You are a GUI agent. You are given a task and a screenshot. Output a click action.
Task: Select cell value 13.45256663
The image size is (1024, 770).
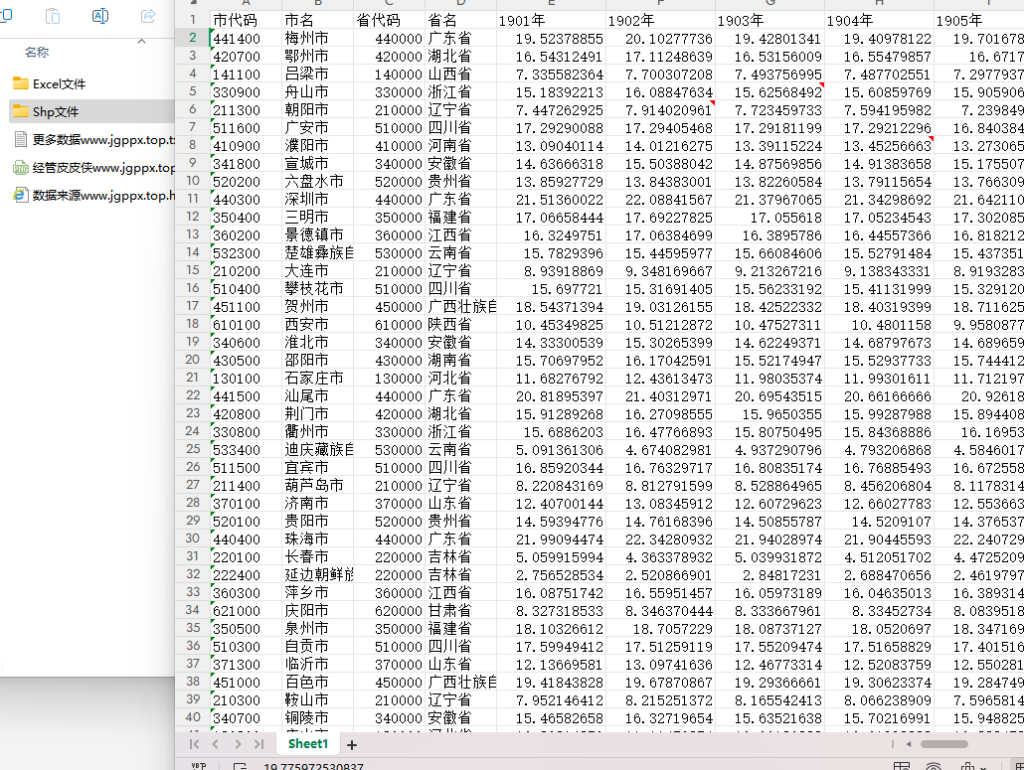pos(879,146)
